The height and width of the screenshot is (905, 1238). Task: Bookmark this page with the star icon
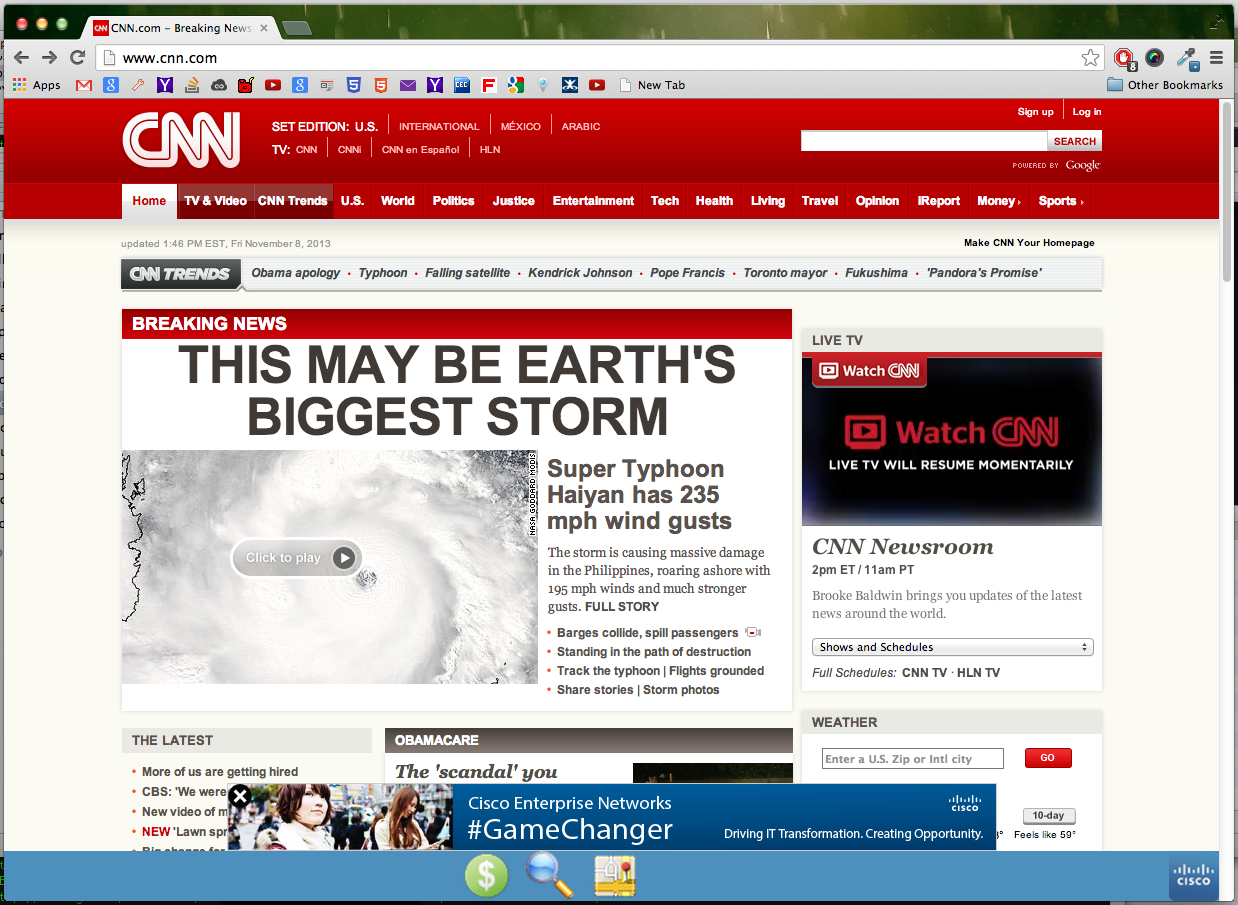point(1090,58)
